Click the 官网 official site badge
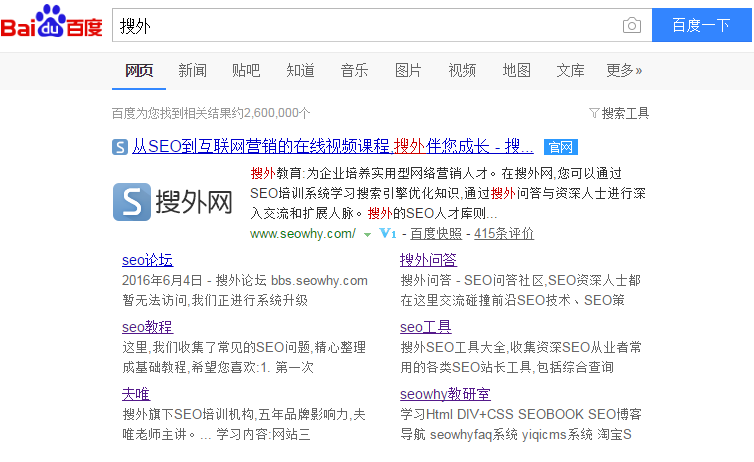Image resolution: width=754 pixels, height=462 pixels. click(x=561, y=147)
